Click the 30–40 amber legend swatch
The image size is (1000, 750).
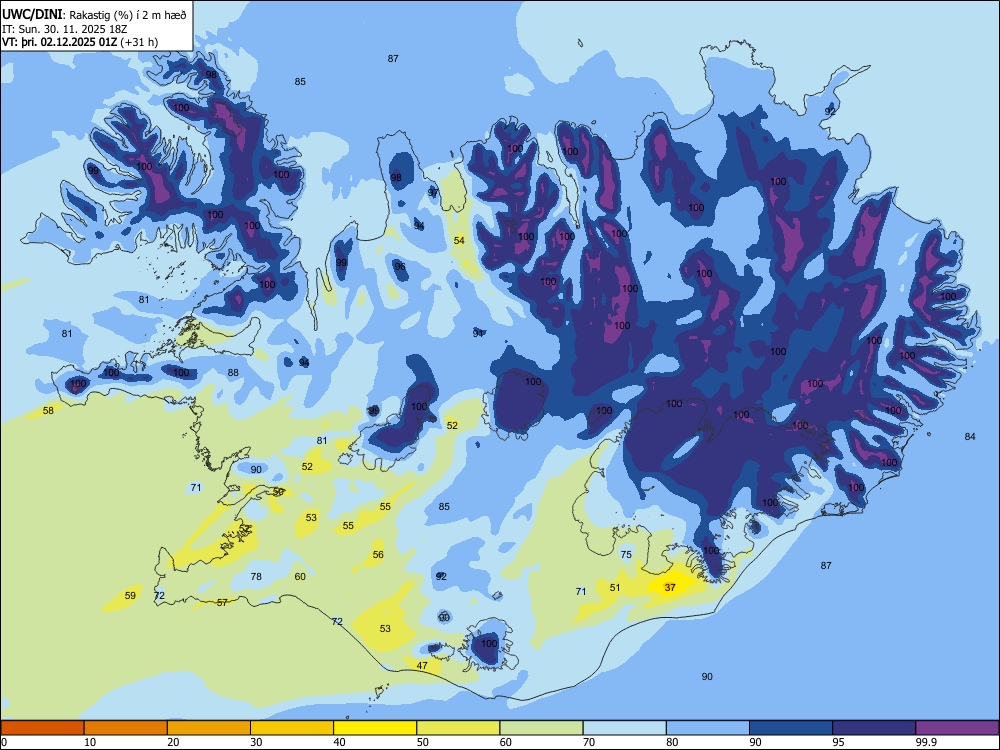pos(292,728)
